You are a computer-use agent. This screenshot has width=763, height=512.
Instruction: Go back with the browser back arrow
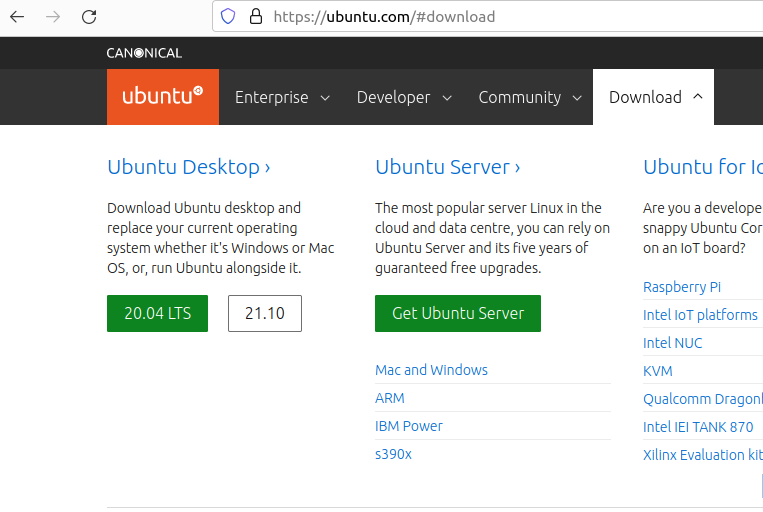(17, 17)
